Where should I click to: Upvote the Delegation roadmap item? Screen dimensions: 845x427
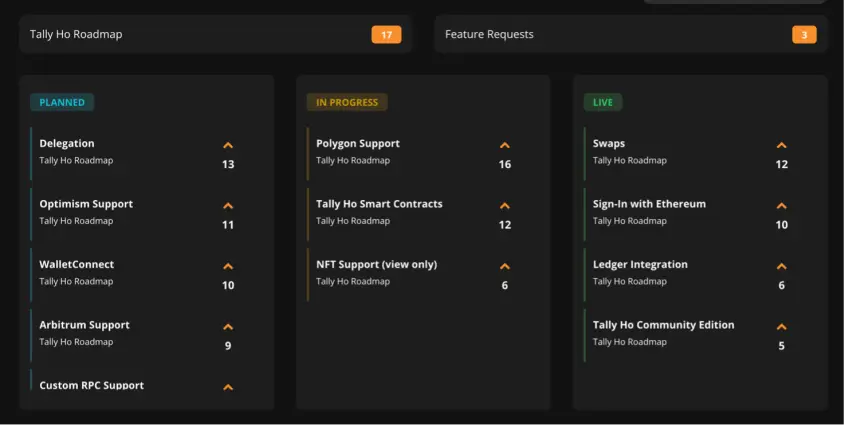point(228,145)
